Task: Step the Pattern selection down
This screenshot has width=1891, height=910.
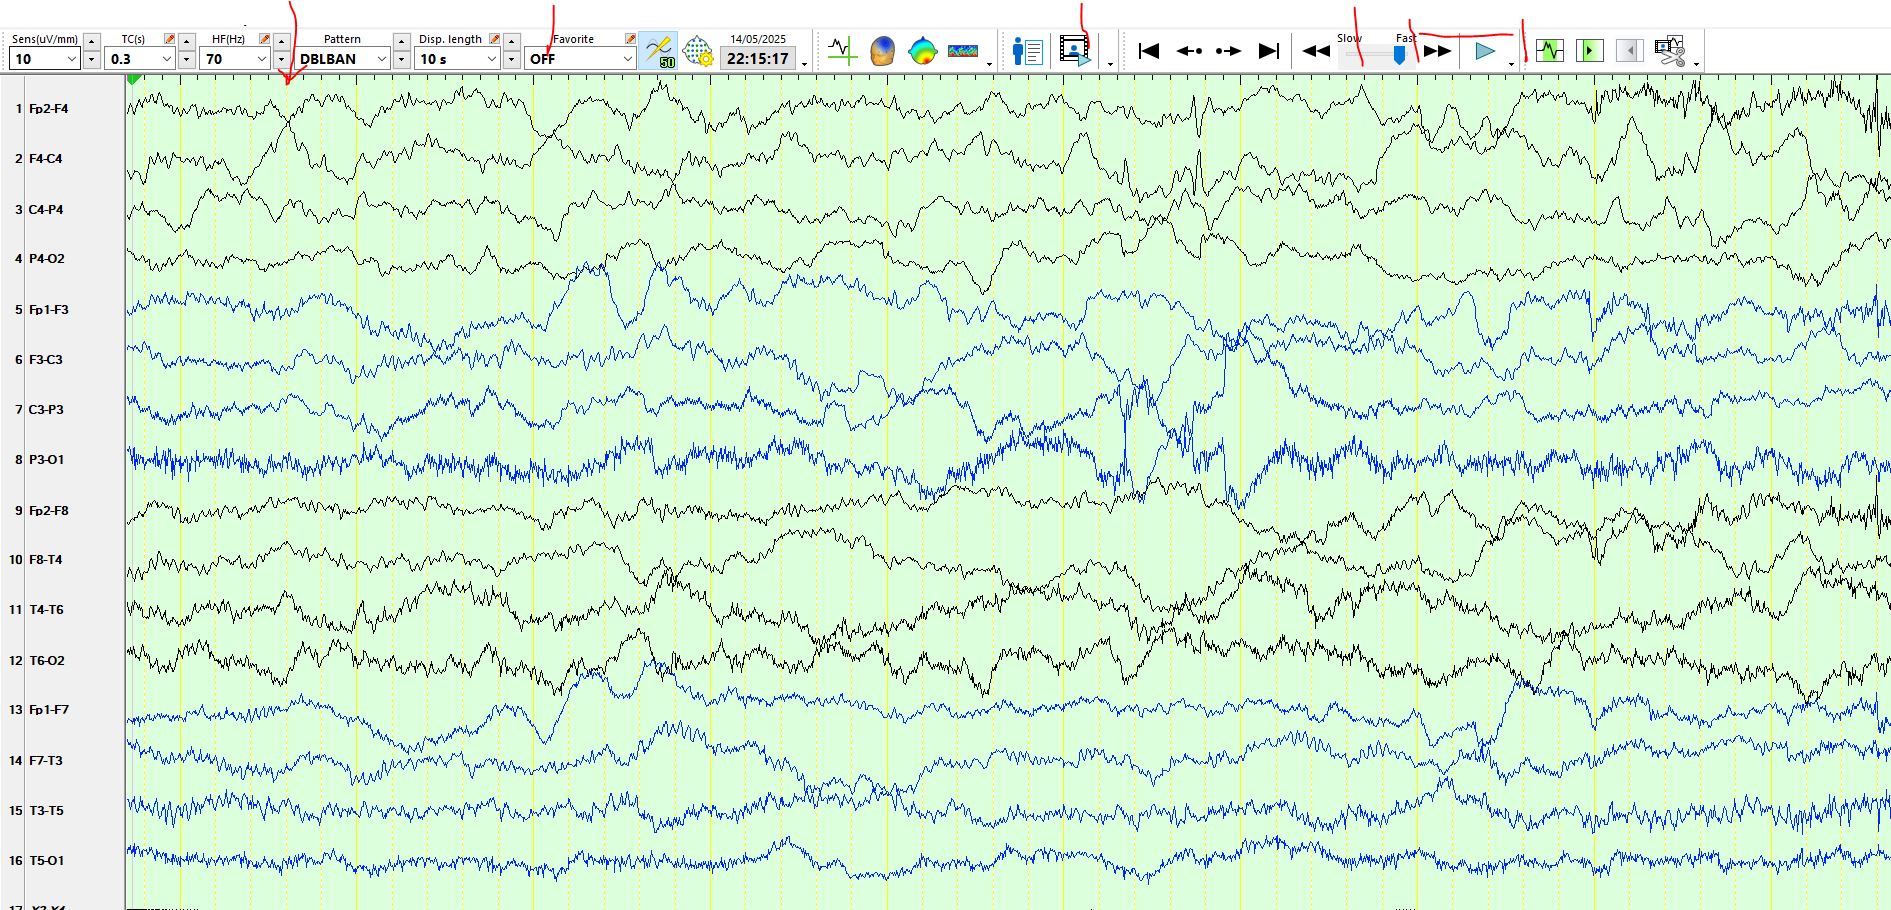Action: [401, 60]
